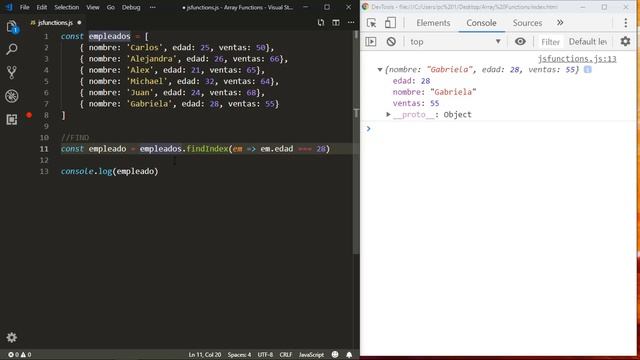Image resolution: width=640 pixels, height=360 pixels.
Task: Open Default levels dropdown
Action: tap(588, 42)
